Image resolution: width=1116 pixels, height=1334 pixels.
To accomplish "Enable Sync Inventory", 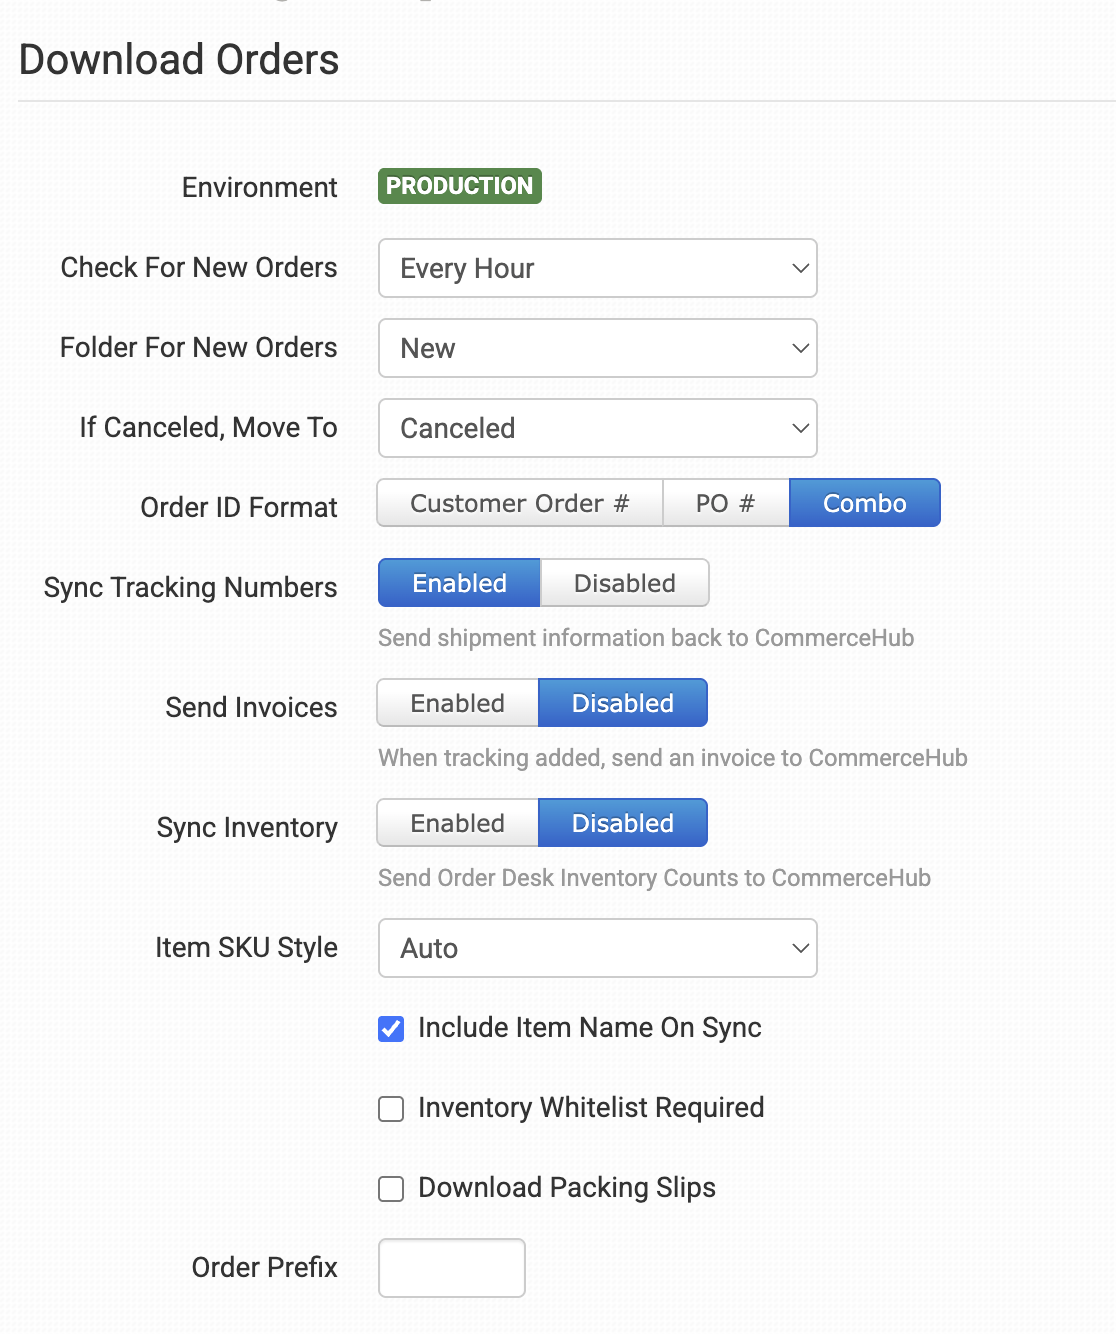I will coord(457,823).
